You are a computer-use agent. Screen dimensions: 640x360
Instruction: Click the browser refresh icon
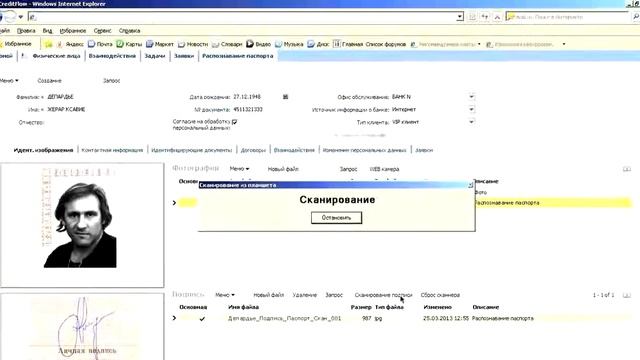484,17
